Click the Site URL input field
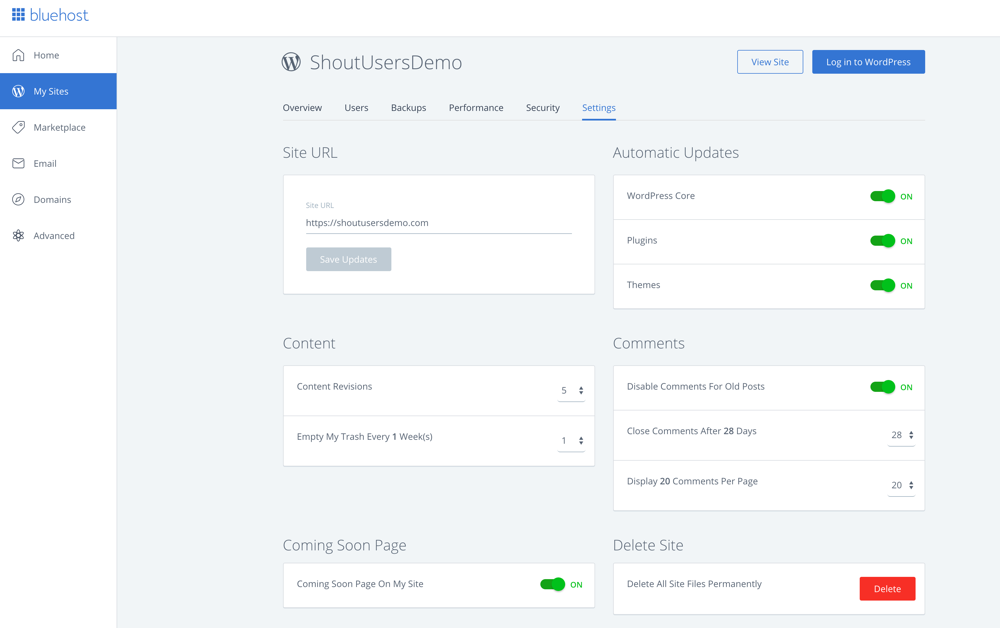 (x=439, y=223)
